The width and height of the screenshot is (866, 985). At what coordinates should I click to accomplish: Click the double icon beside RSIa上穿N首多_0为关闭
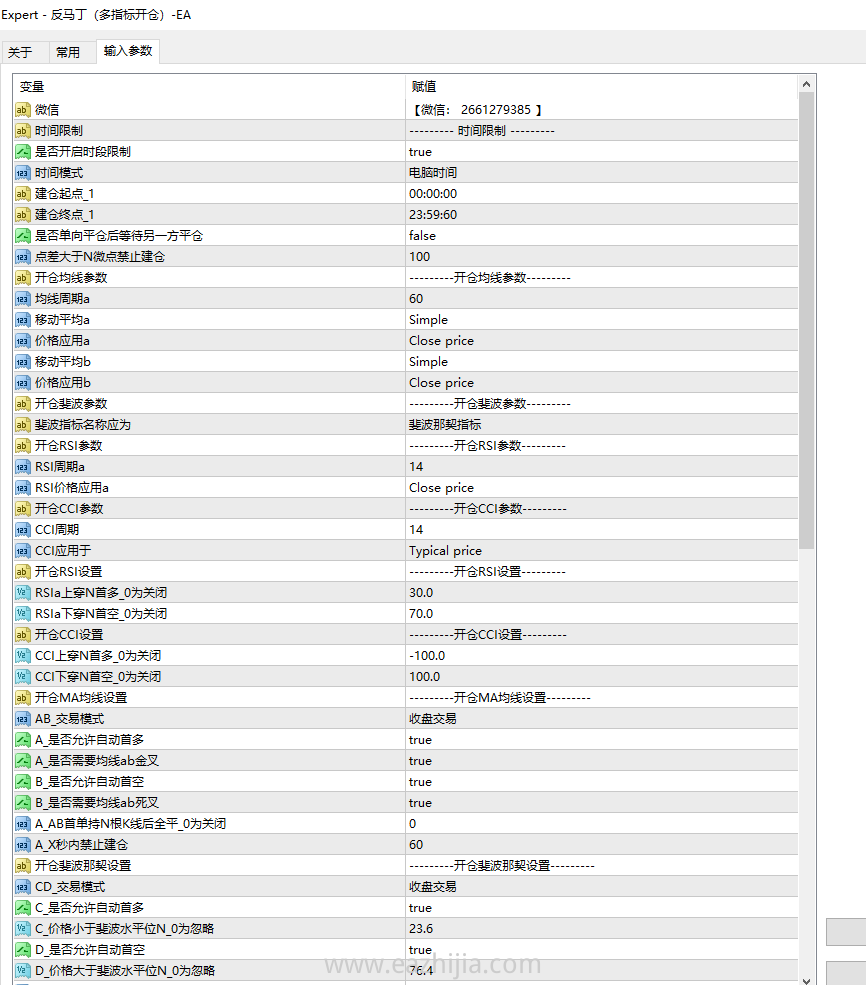(x=23, y=592)
